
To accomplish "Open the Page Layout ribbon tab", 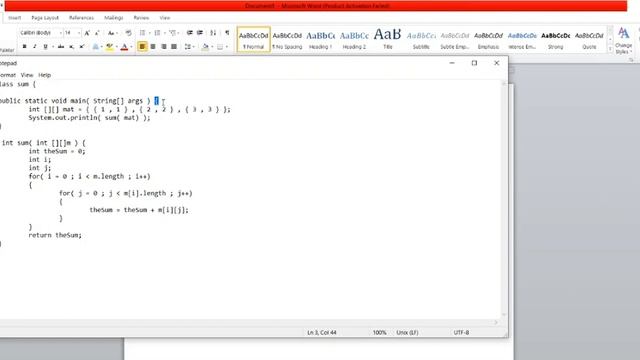I will (x=45, y=18).
